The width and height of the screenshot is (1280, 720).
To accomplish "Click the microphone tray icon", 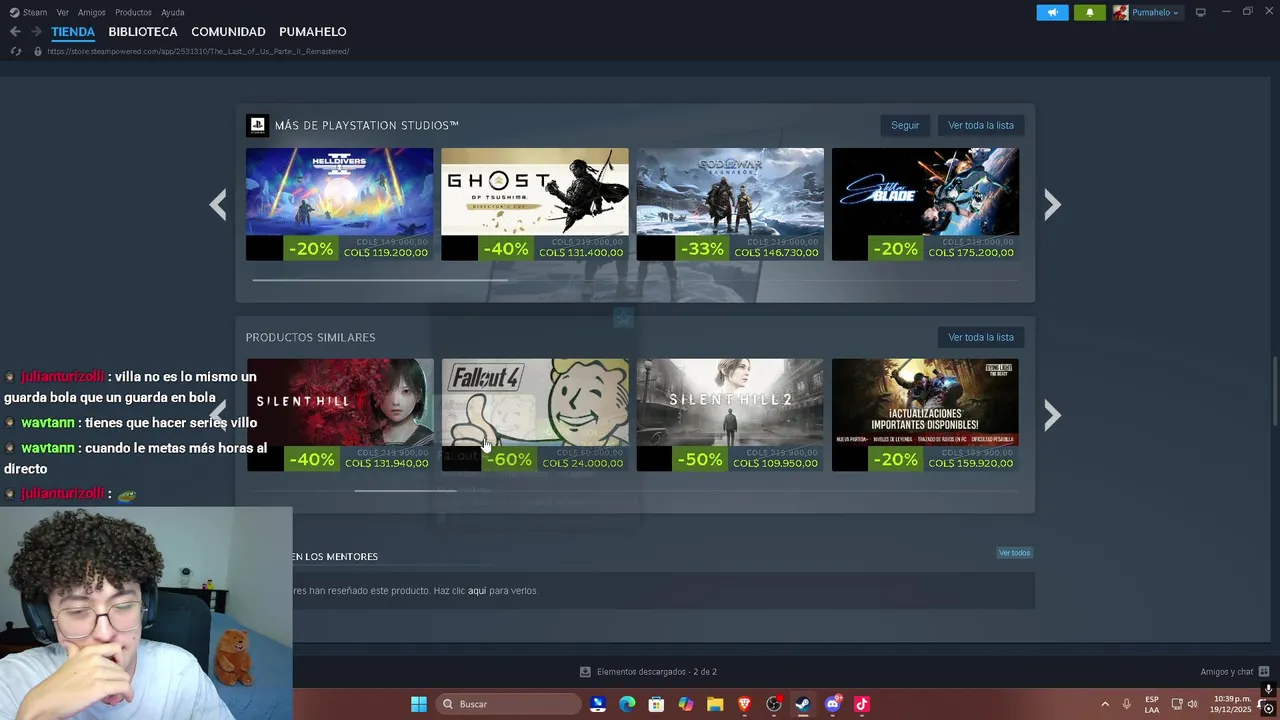I will (x=1126, y=704).
